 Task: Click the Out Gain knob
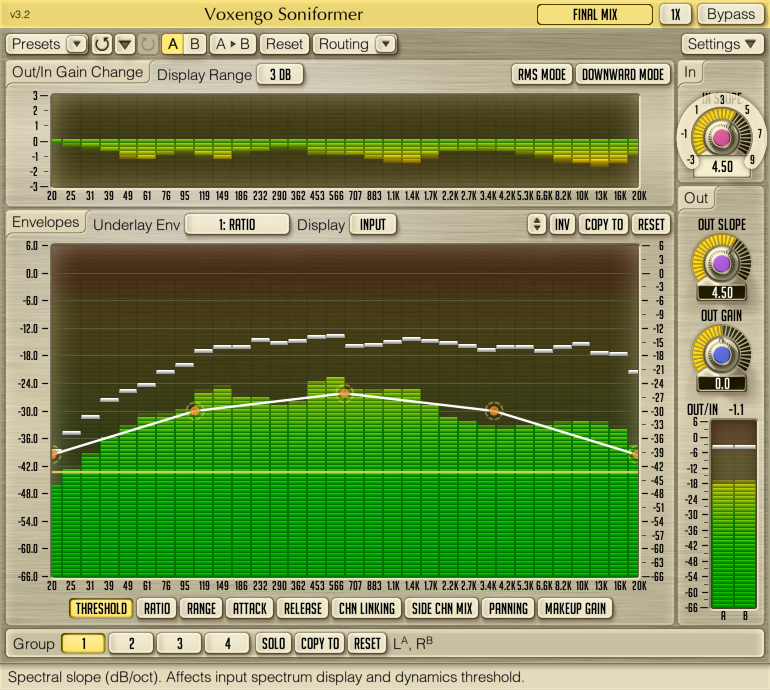pos(721,355)
